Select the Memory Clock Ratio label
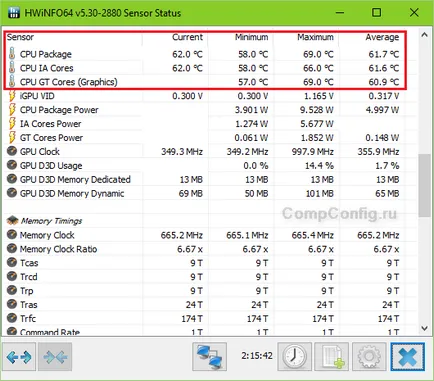Screen dimensions: 434x381 coord(58,249)
